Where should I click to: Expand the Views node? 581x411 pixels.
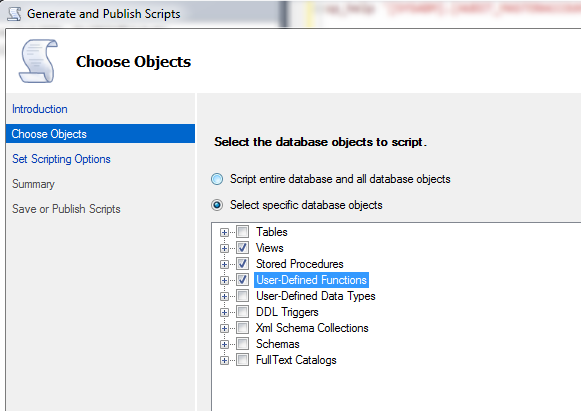(224, 248)
